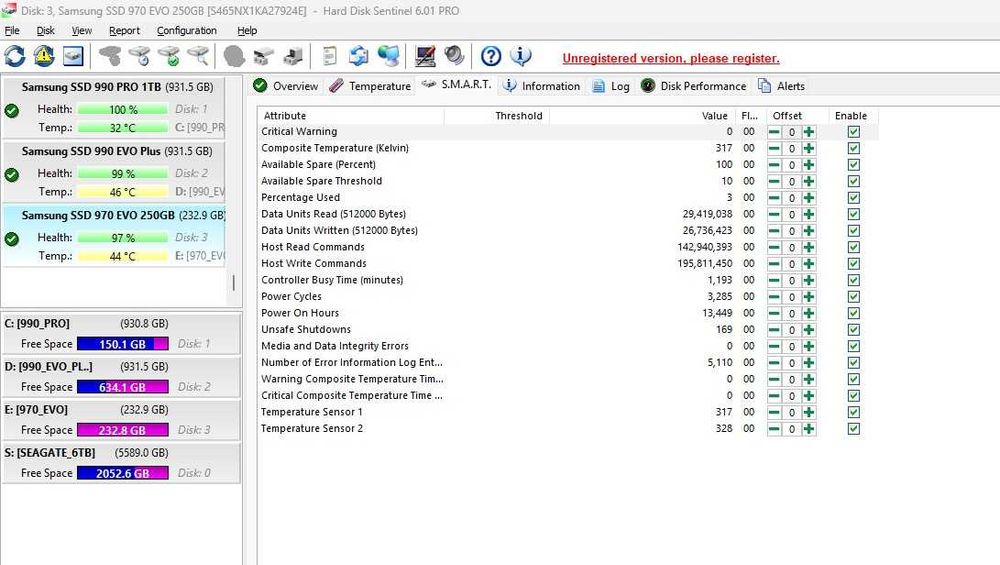The height and width of the screenshot is (565, 1000).
Task: Switch to the Alerts tab
Action: pos(781,86)
